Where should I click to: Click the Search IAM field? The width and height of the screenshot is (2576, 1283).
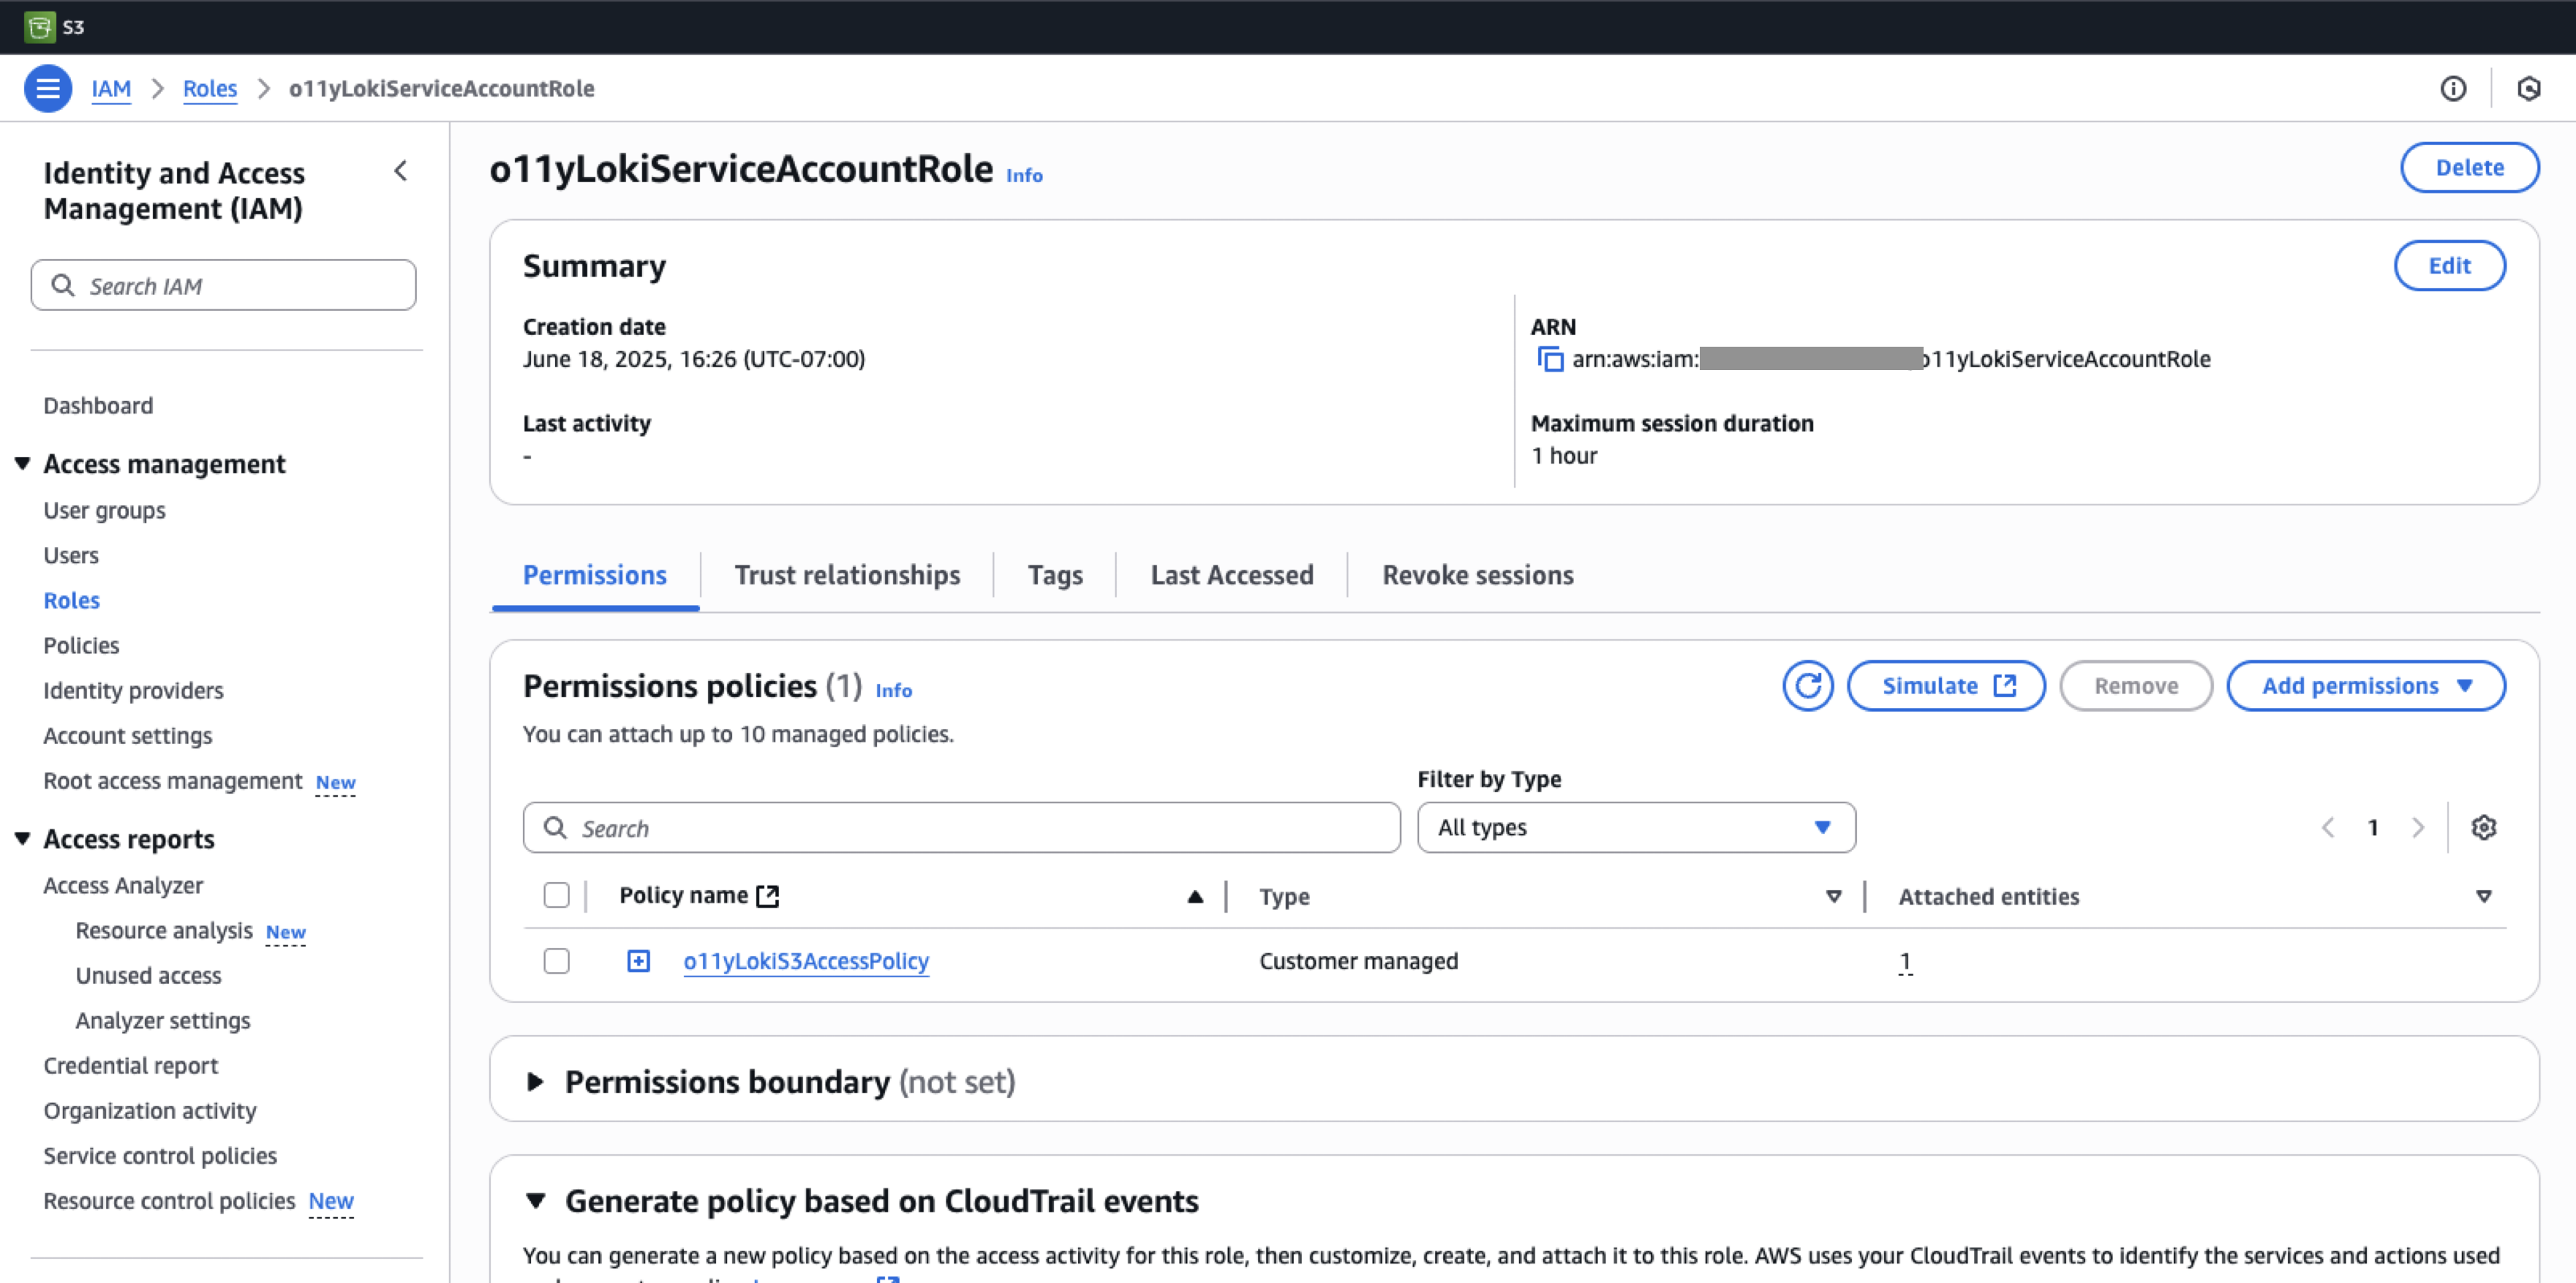tap(223, 285)
